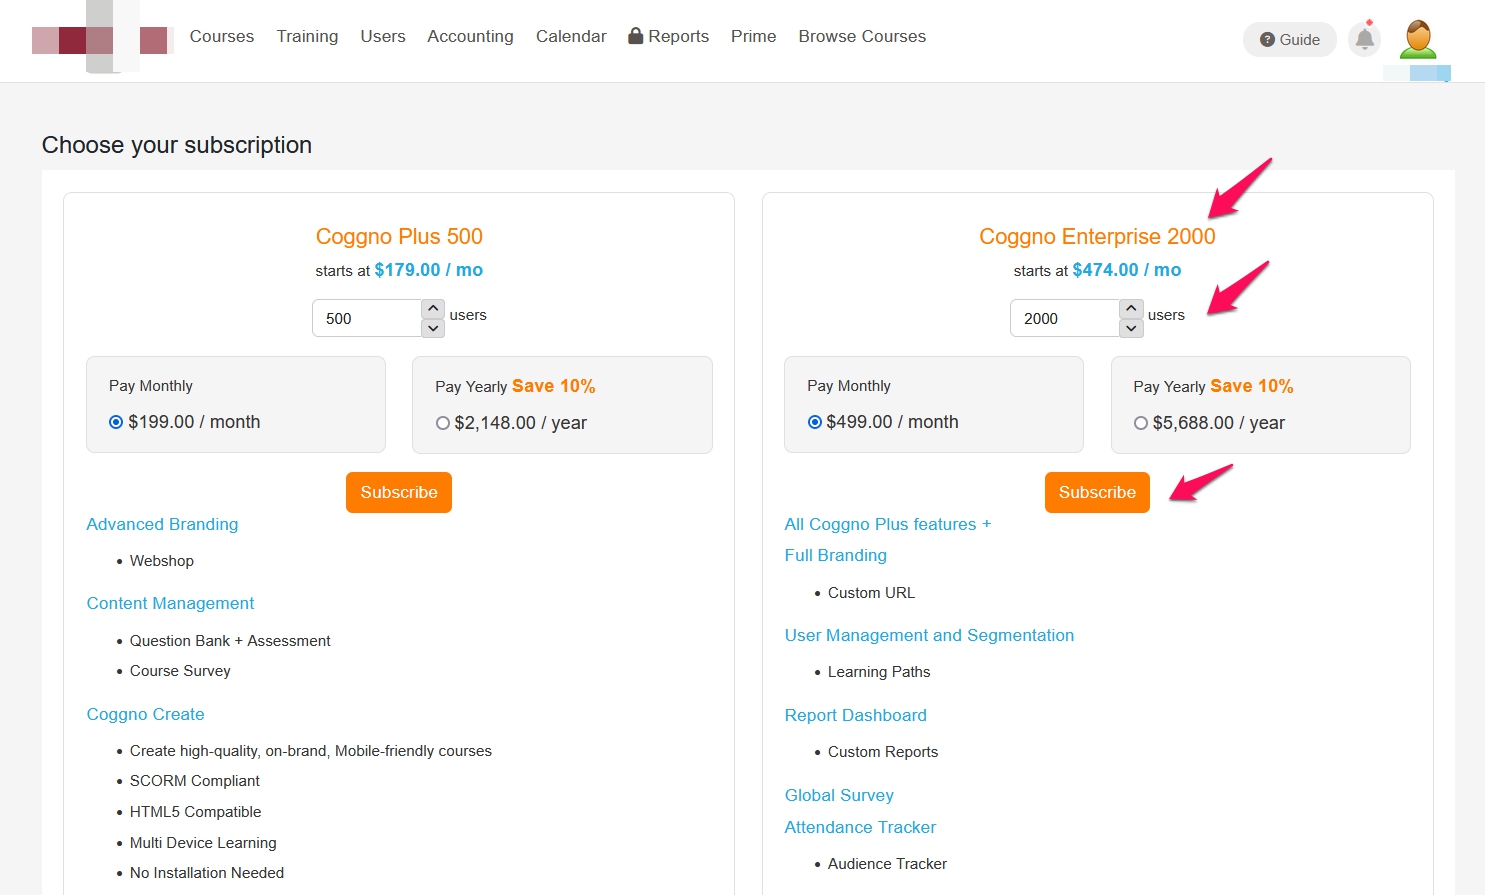Click the No Installation Needed item
The height and width of the screenshot is (895, 1485).
pos(207,873)
